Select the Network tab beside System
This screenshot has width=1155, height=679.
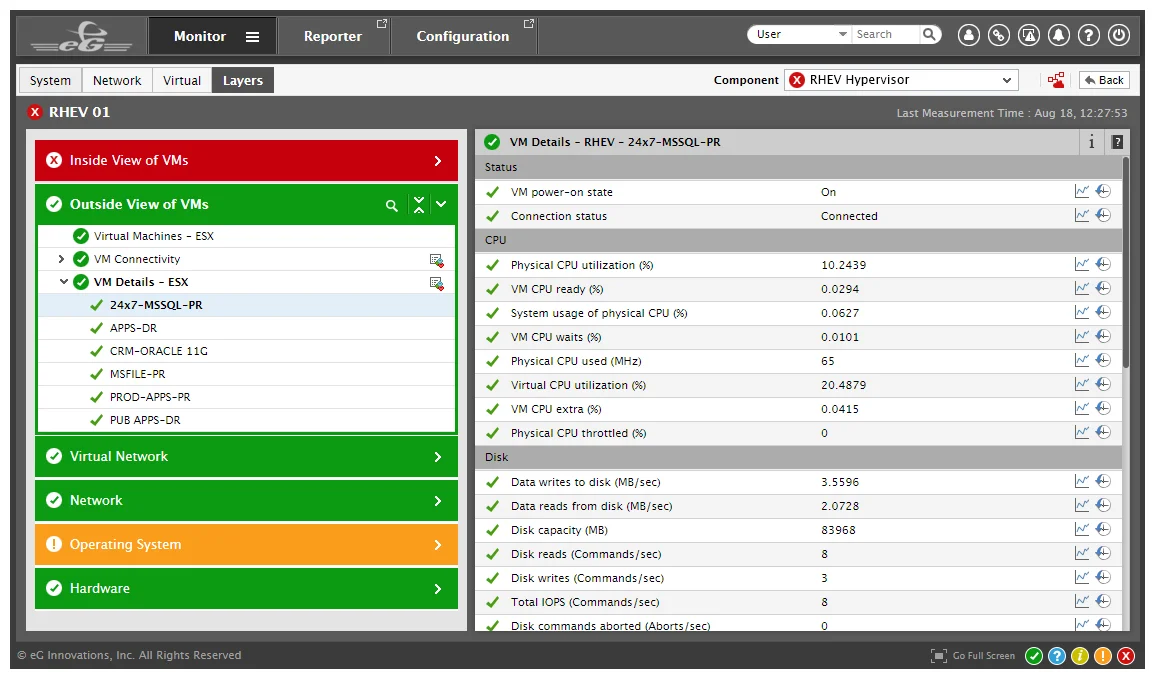(117, 80)
